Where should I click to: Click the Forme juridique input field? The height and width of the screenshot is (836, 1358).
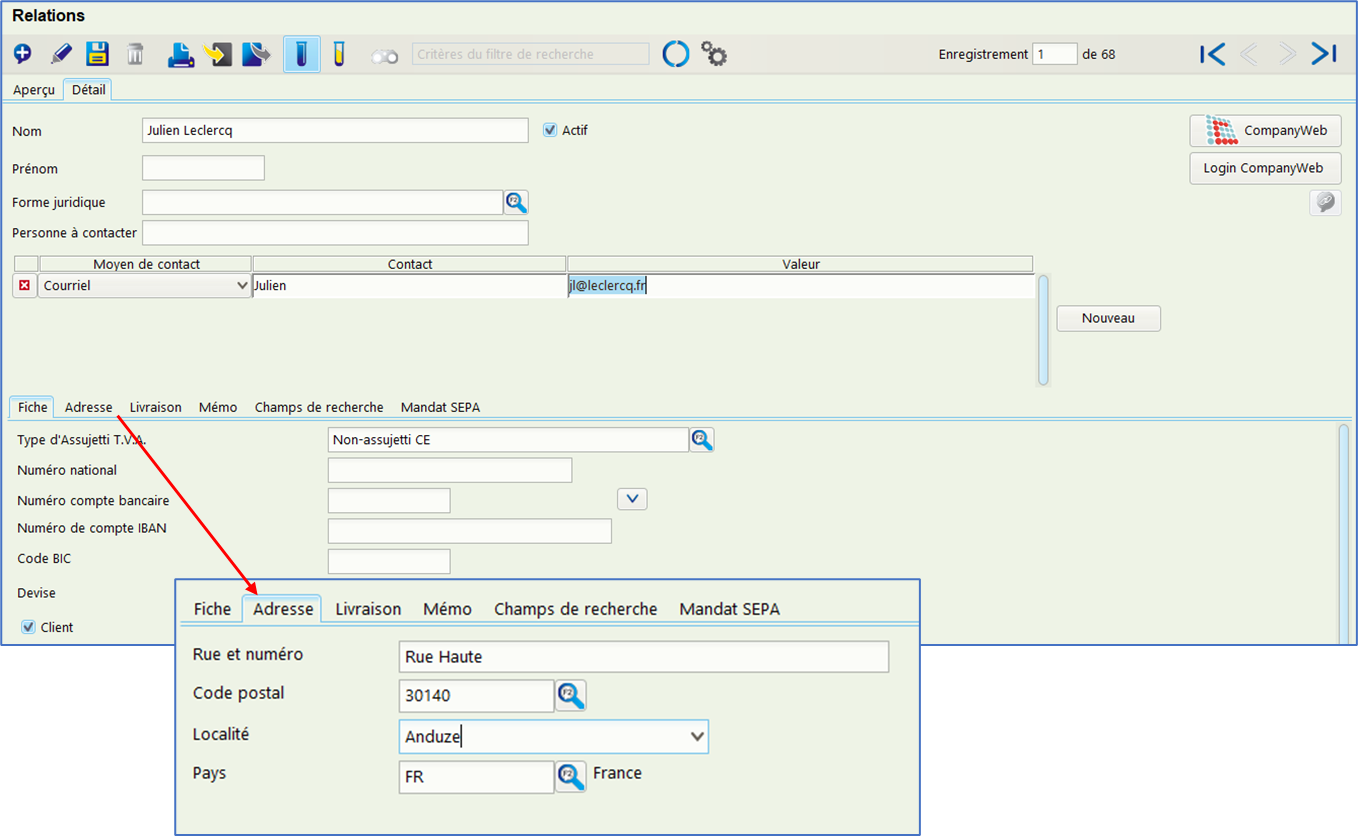[322, 202]
